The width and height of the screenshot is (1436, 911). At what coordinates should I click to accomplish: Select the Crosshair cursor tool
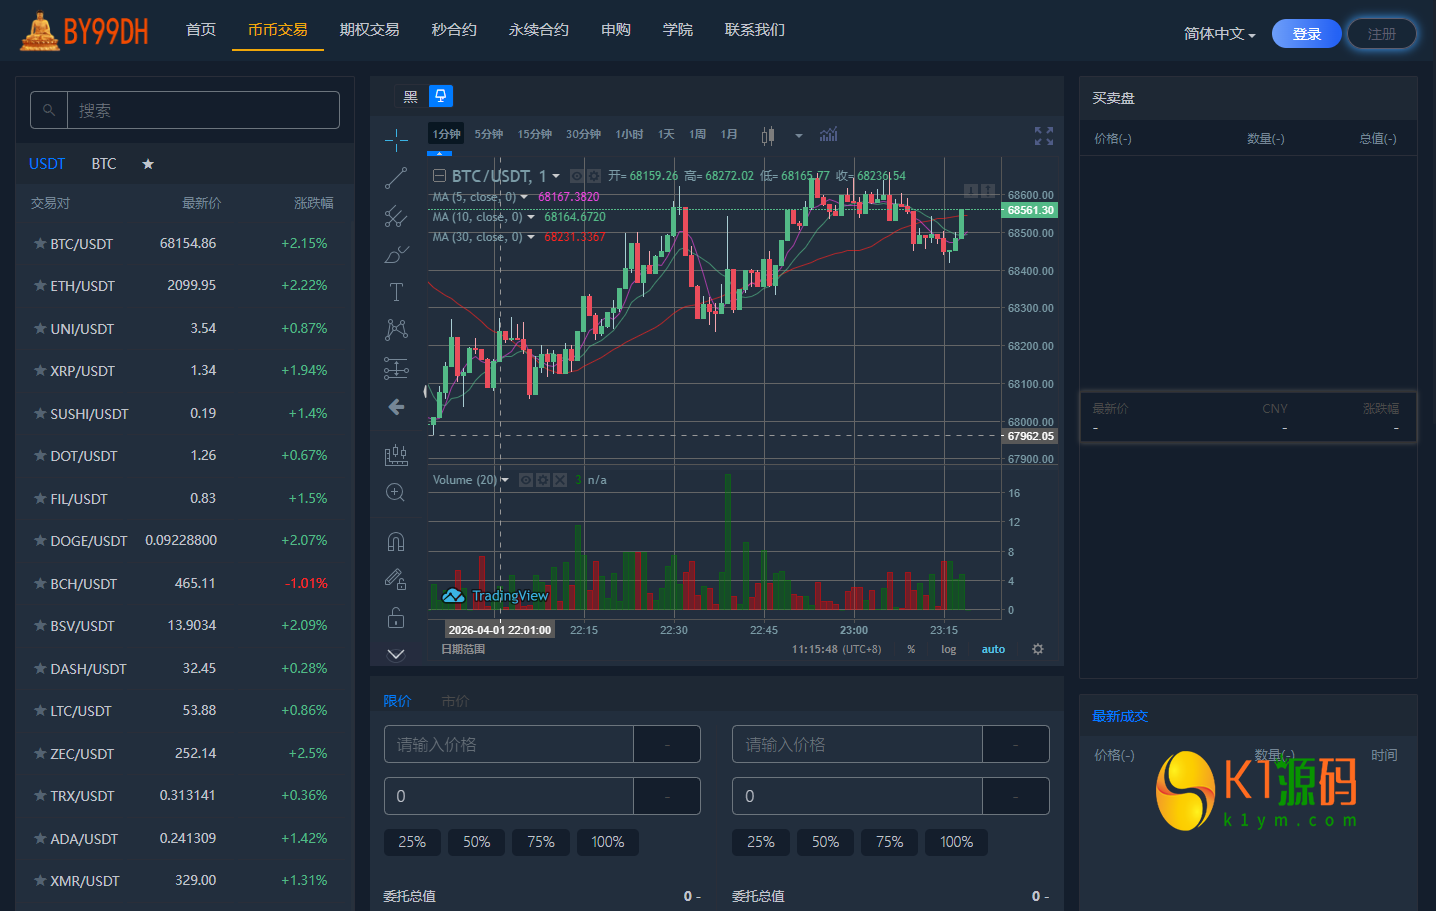click(x=396, y=140)
